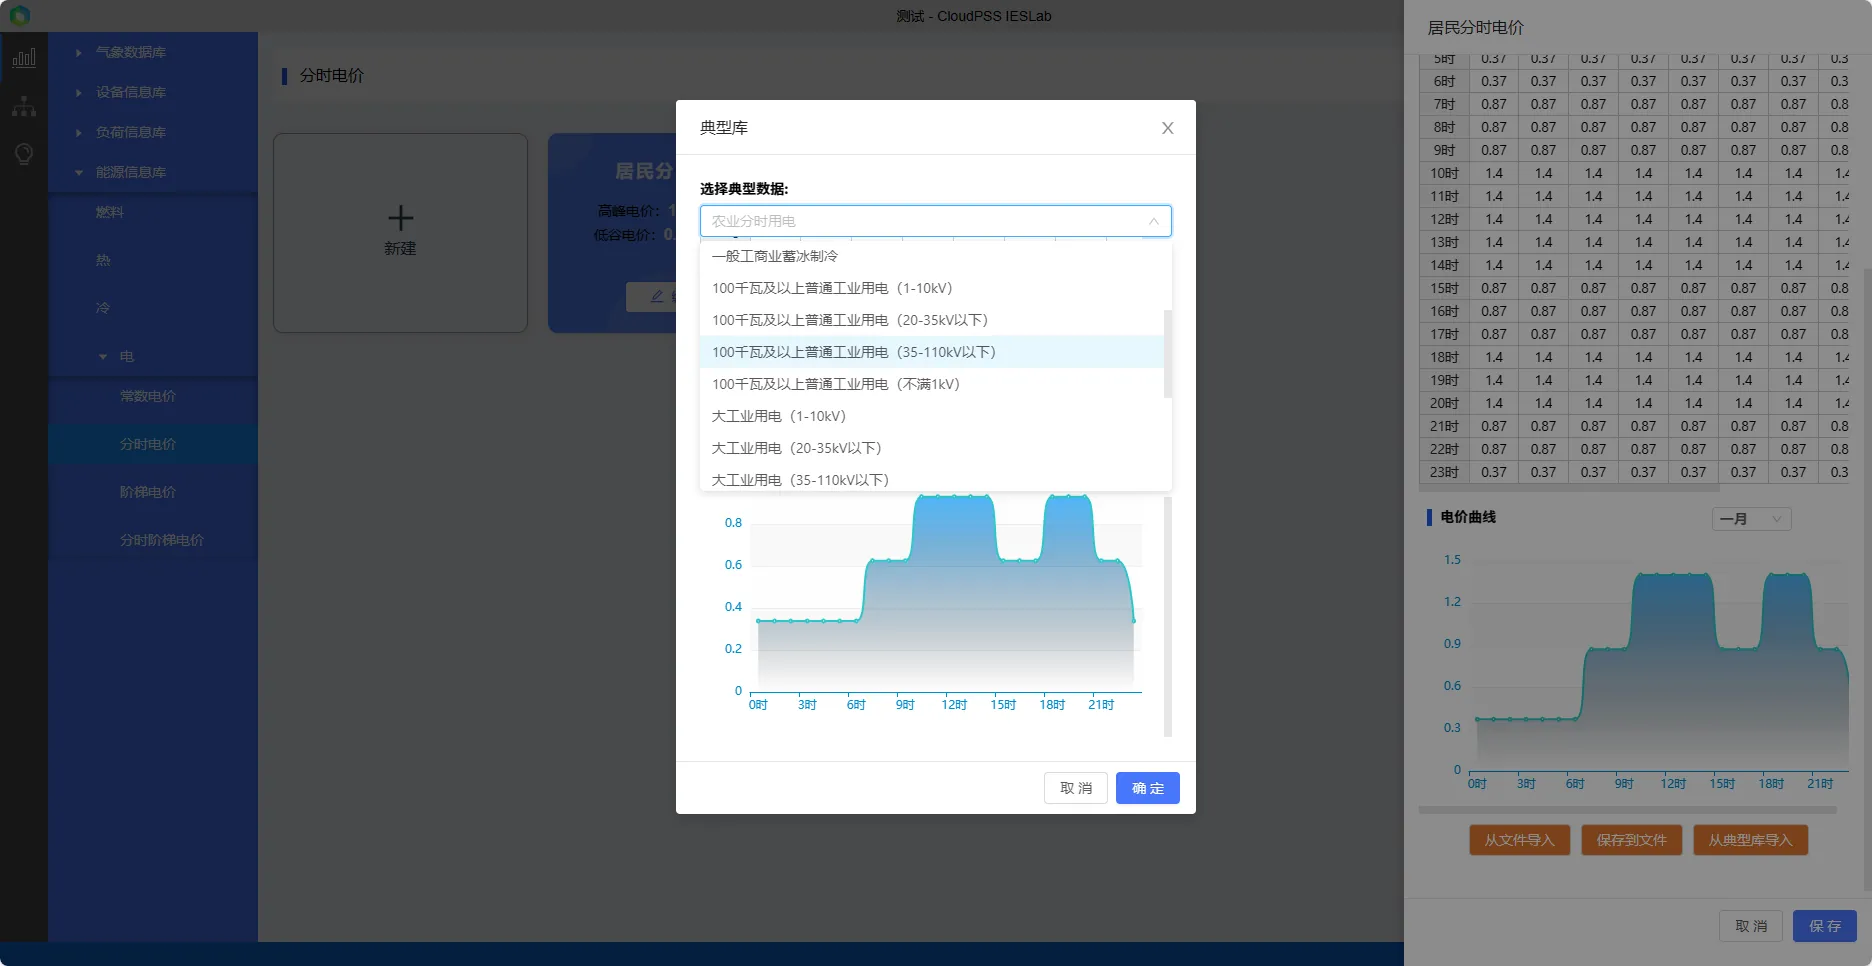The width and height of the screenshot is (1872, 966).
Task: Click 取消 in 居民分时电价 panel
Action: 1751,926
